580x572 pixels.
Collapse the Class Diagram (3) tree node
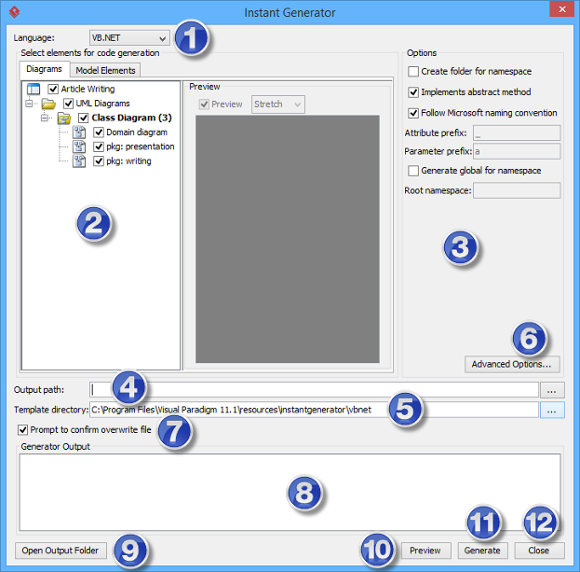coord(44,118)
